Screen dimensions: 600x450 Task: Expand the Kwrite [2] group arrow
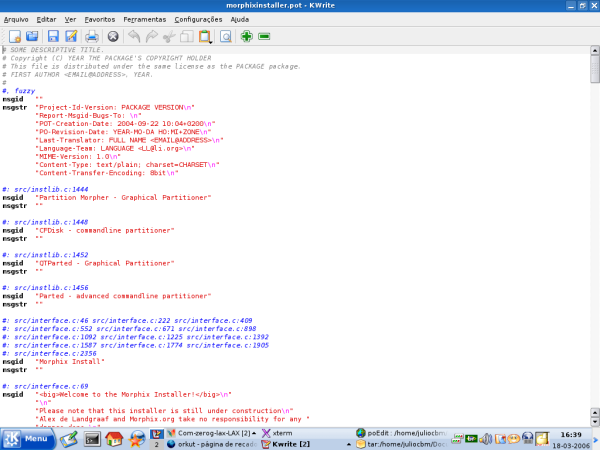pyautogui.click(x=349, y=444)
